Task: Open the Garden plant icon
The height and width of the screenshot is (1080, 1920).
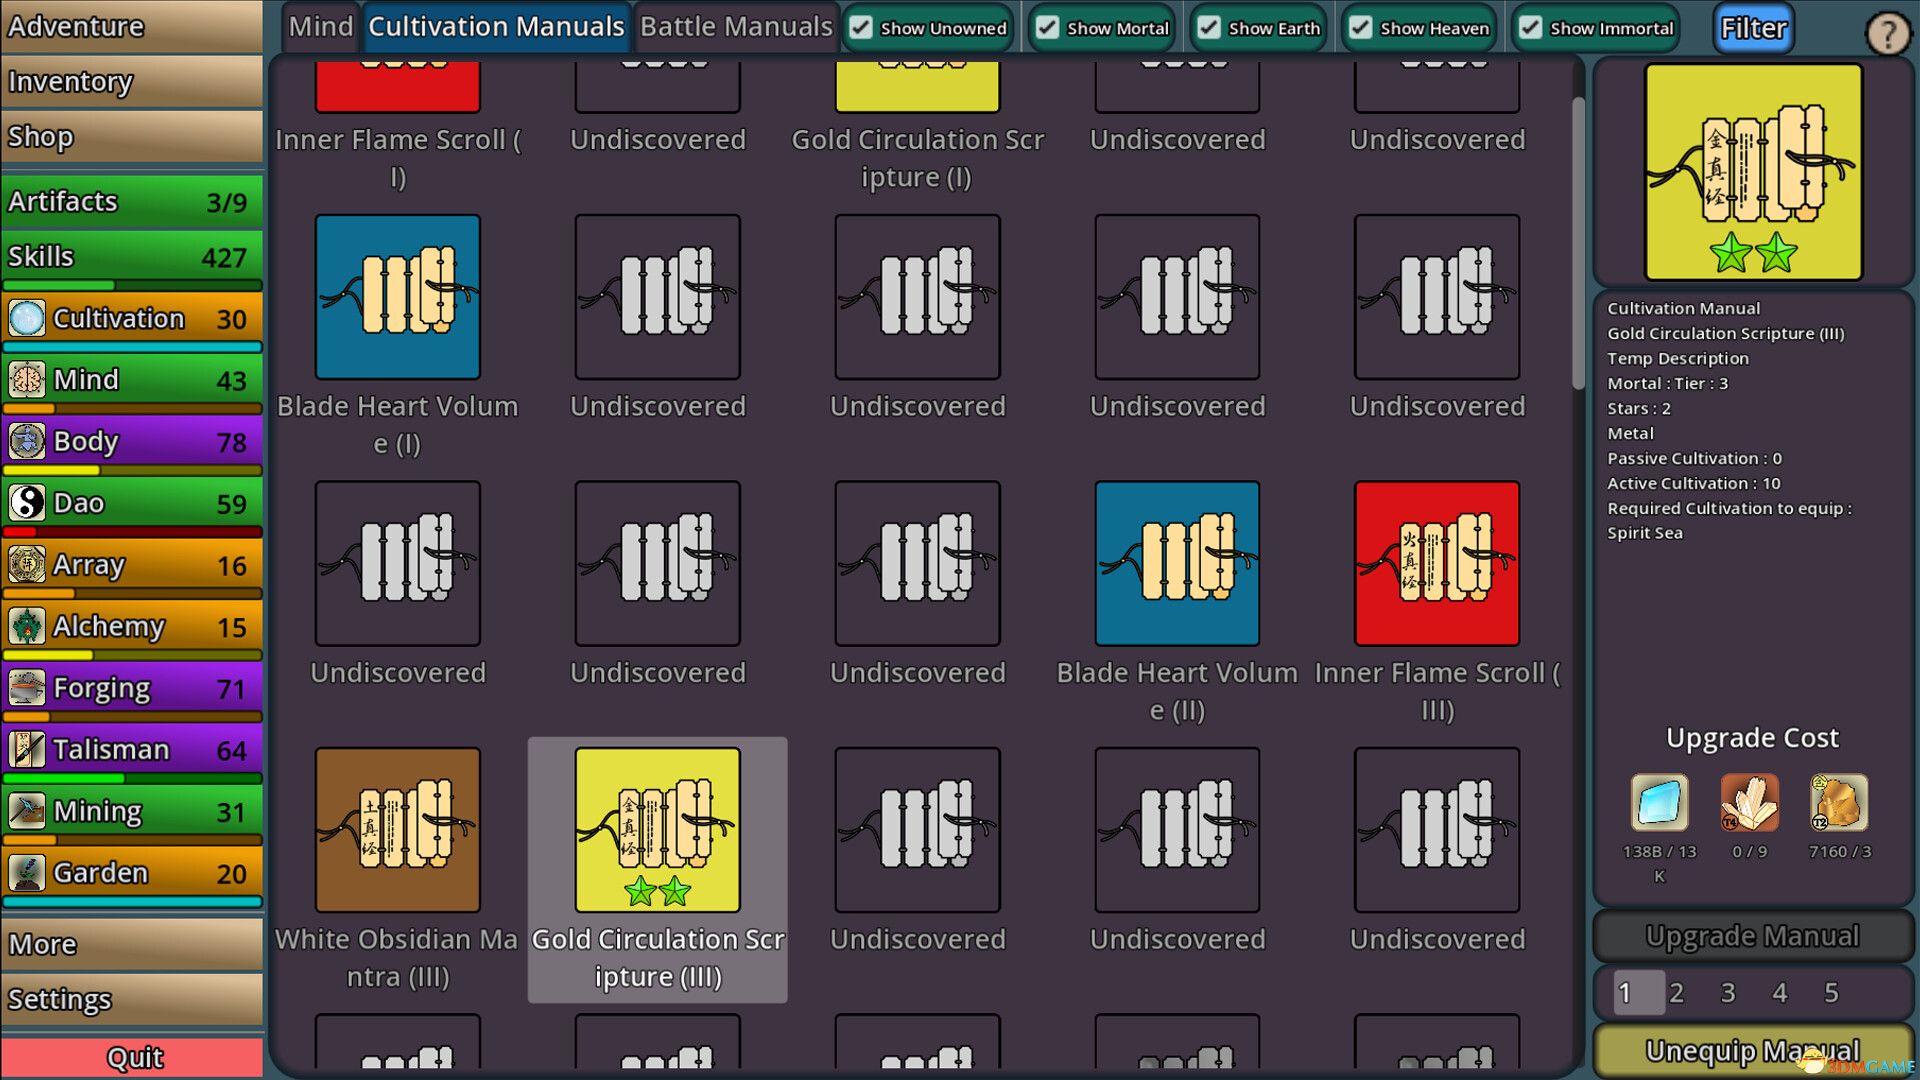Action: [25, 872]
